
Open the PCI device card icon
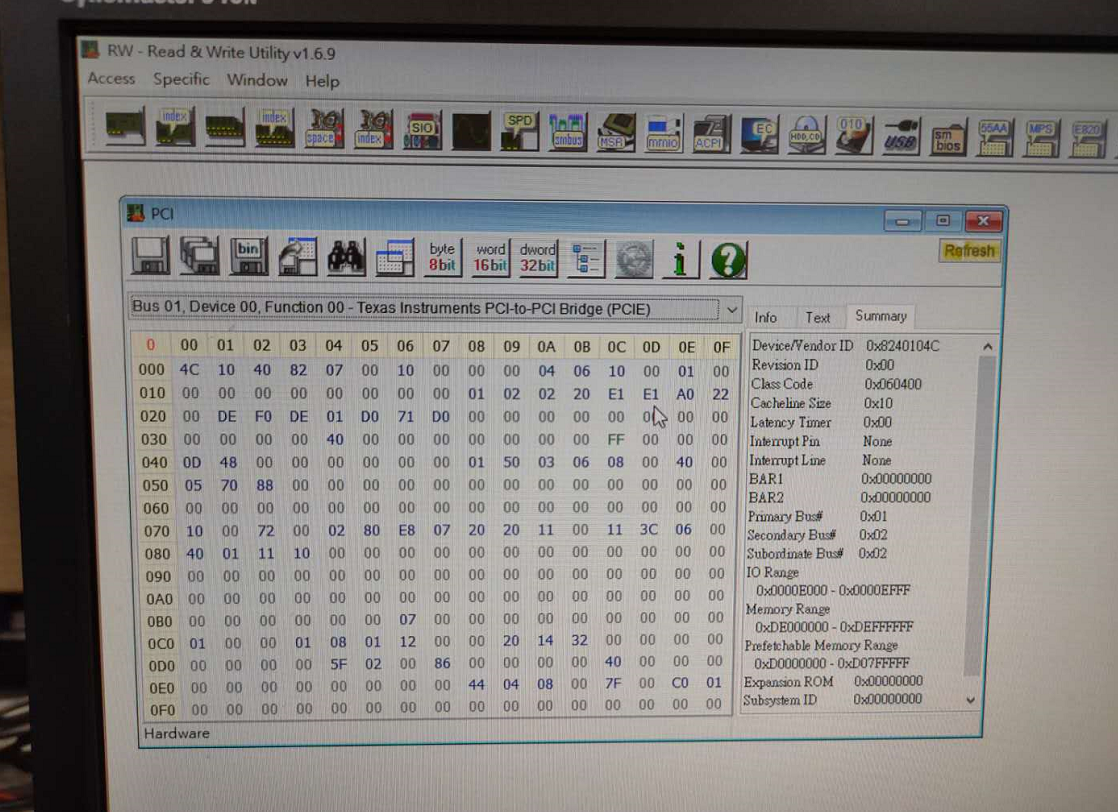[x=125, y=128]
